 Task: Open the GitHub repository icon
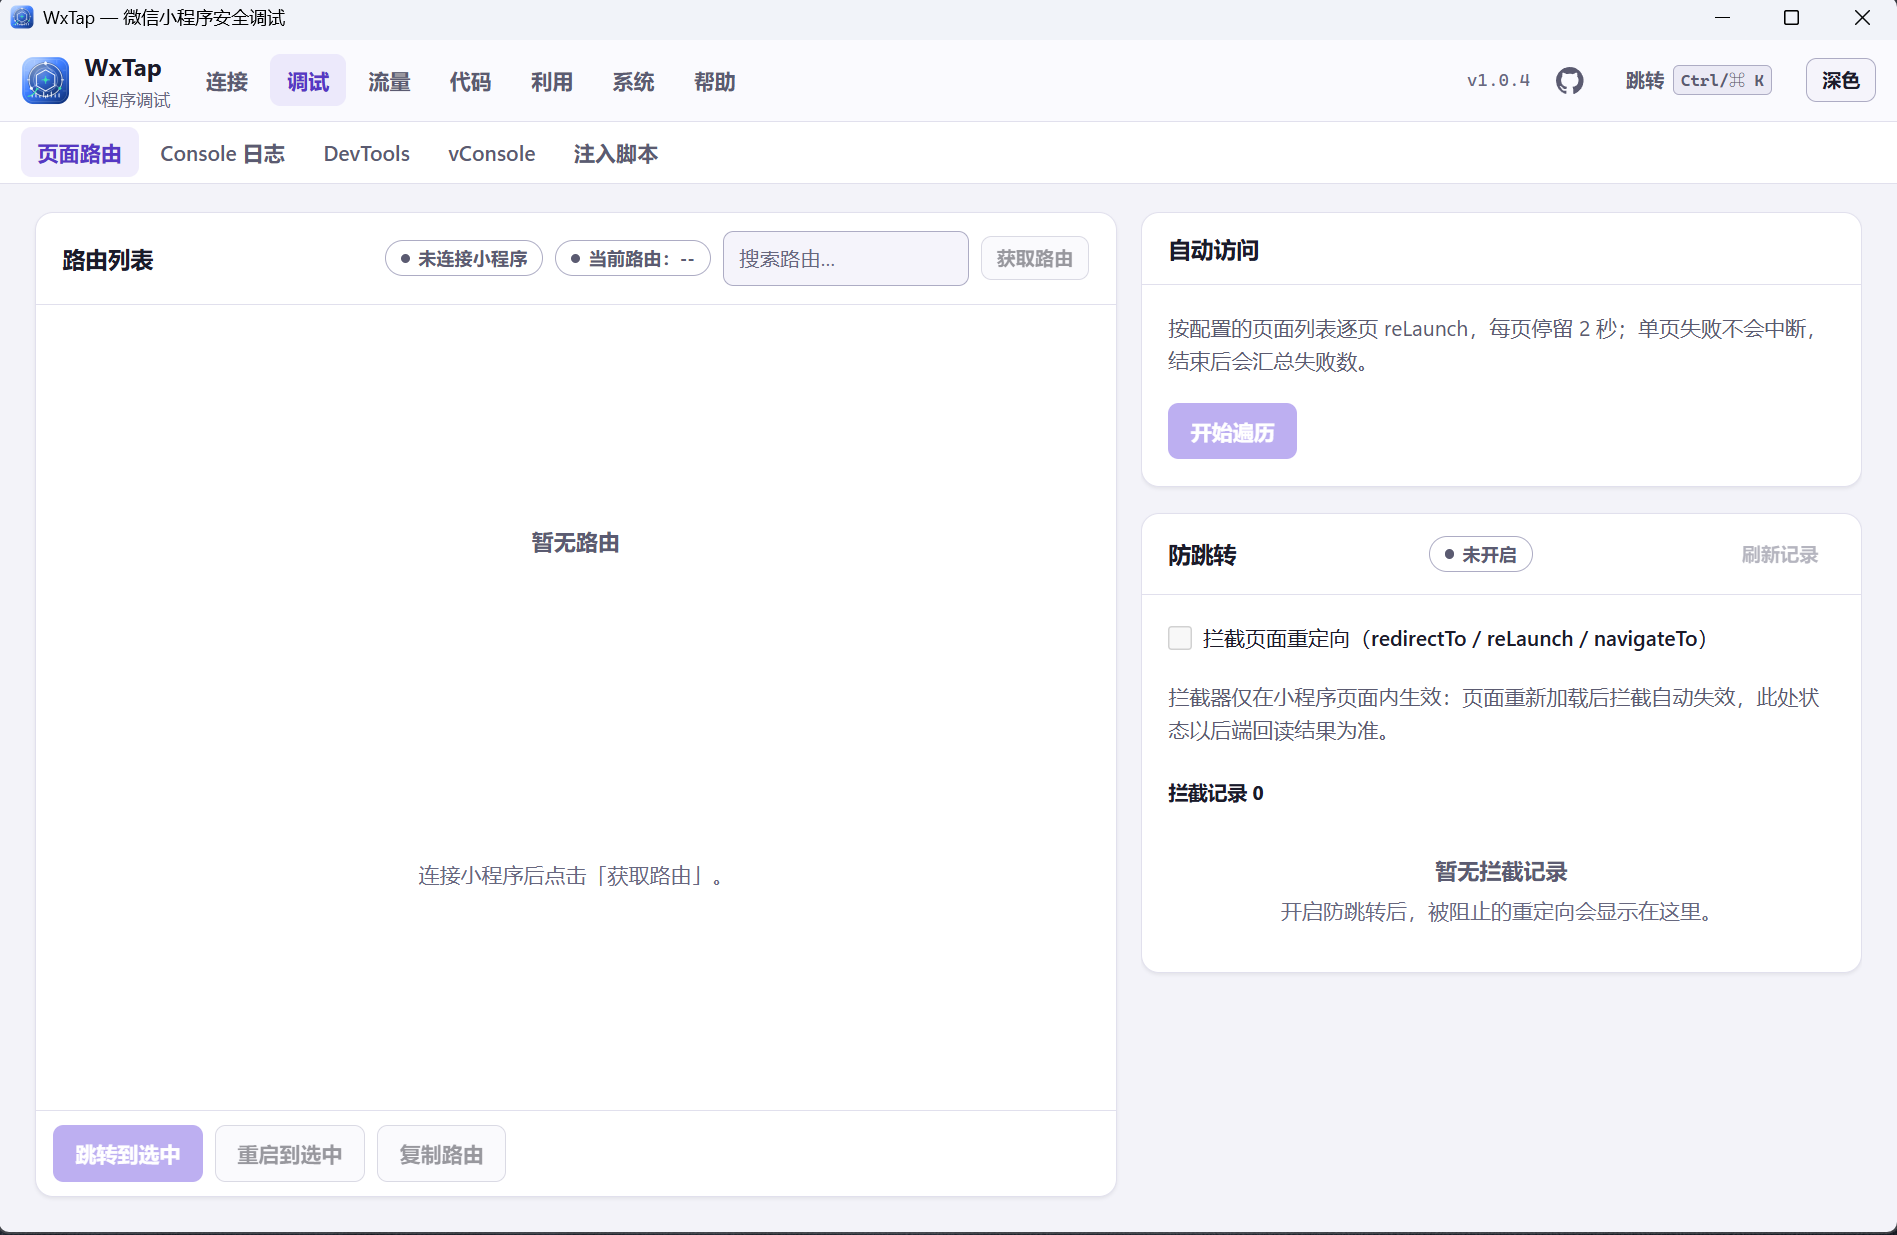tap(1570, 81)
